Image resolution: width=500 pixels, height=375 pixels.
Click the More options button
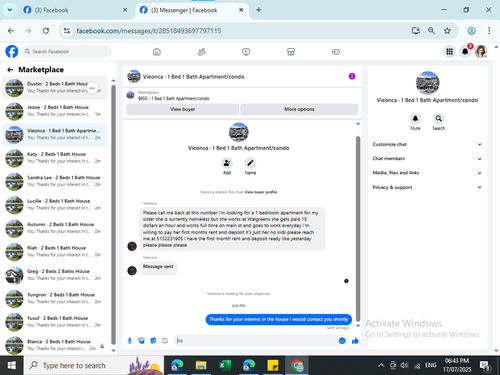pos(299,109)
